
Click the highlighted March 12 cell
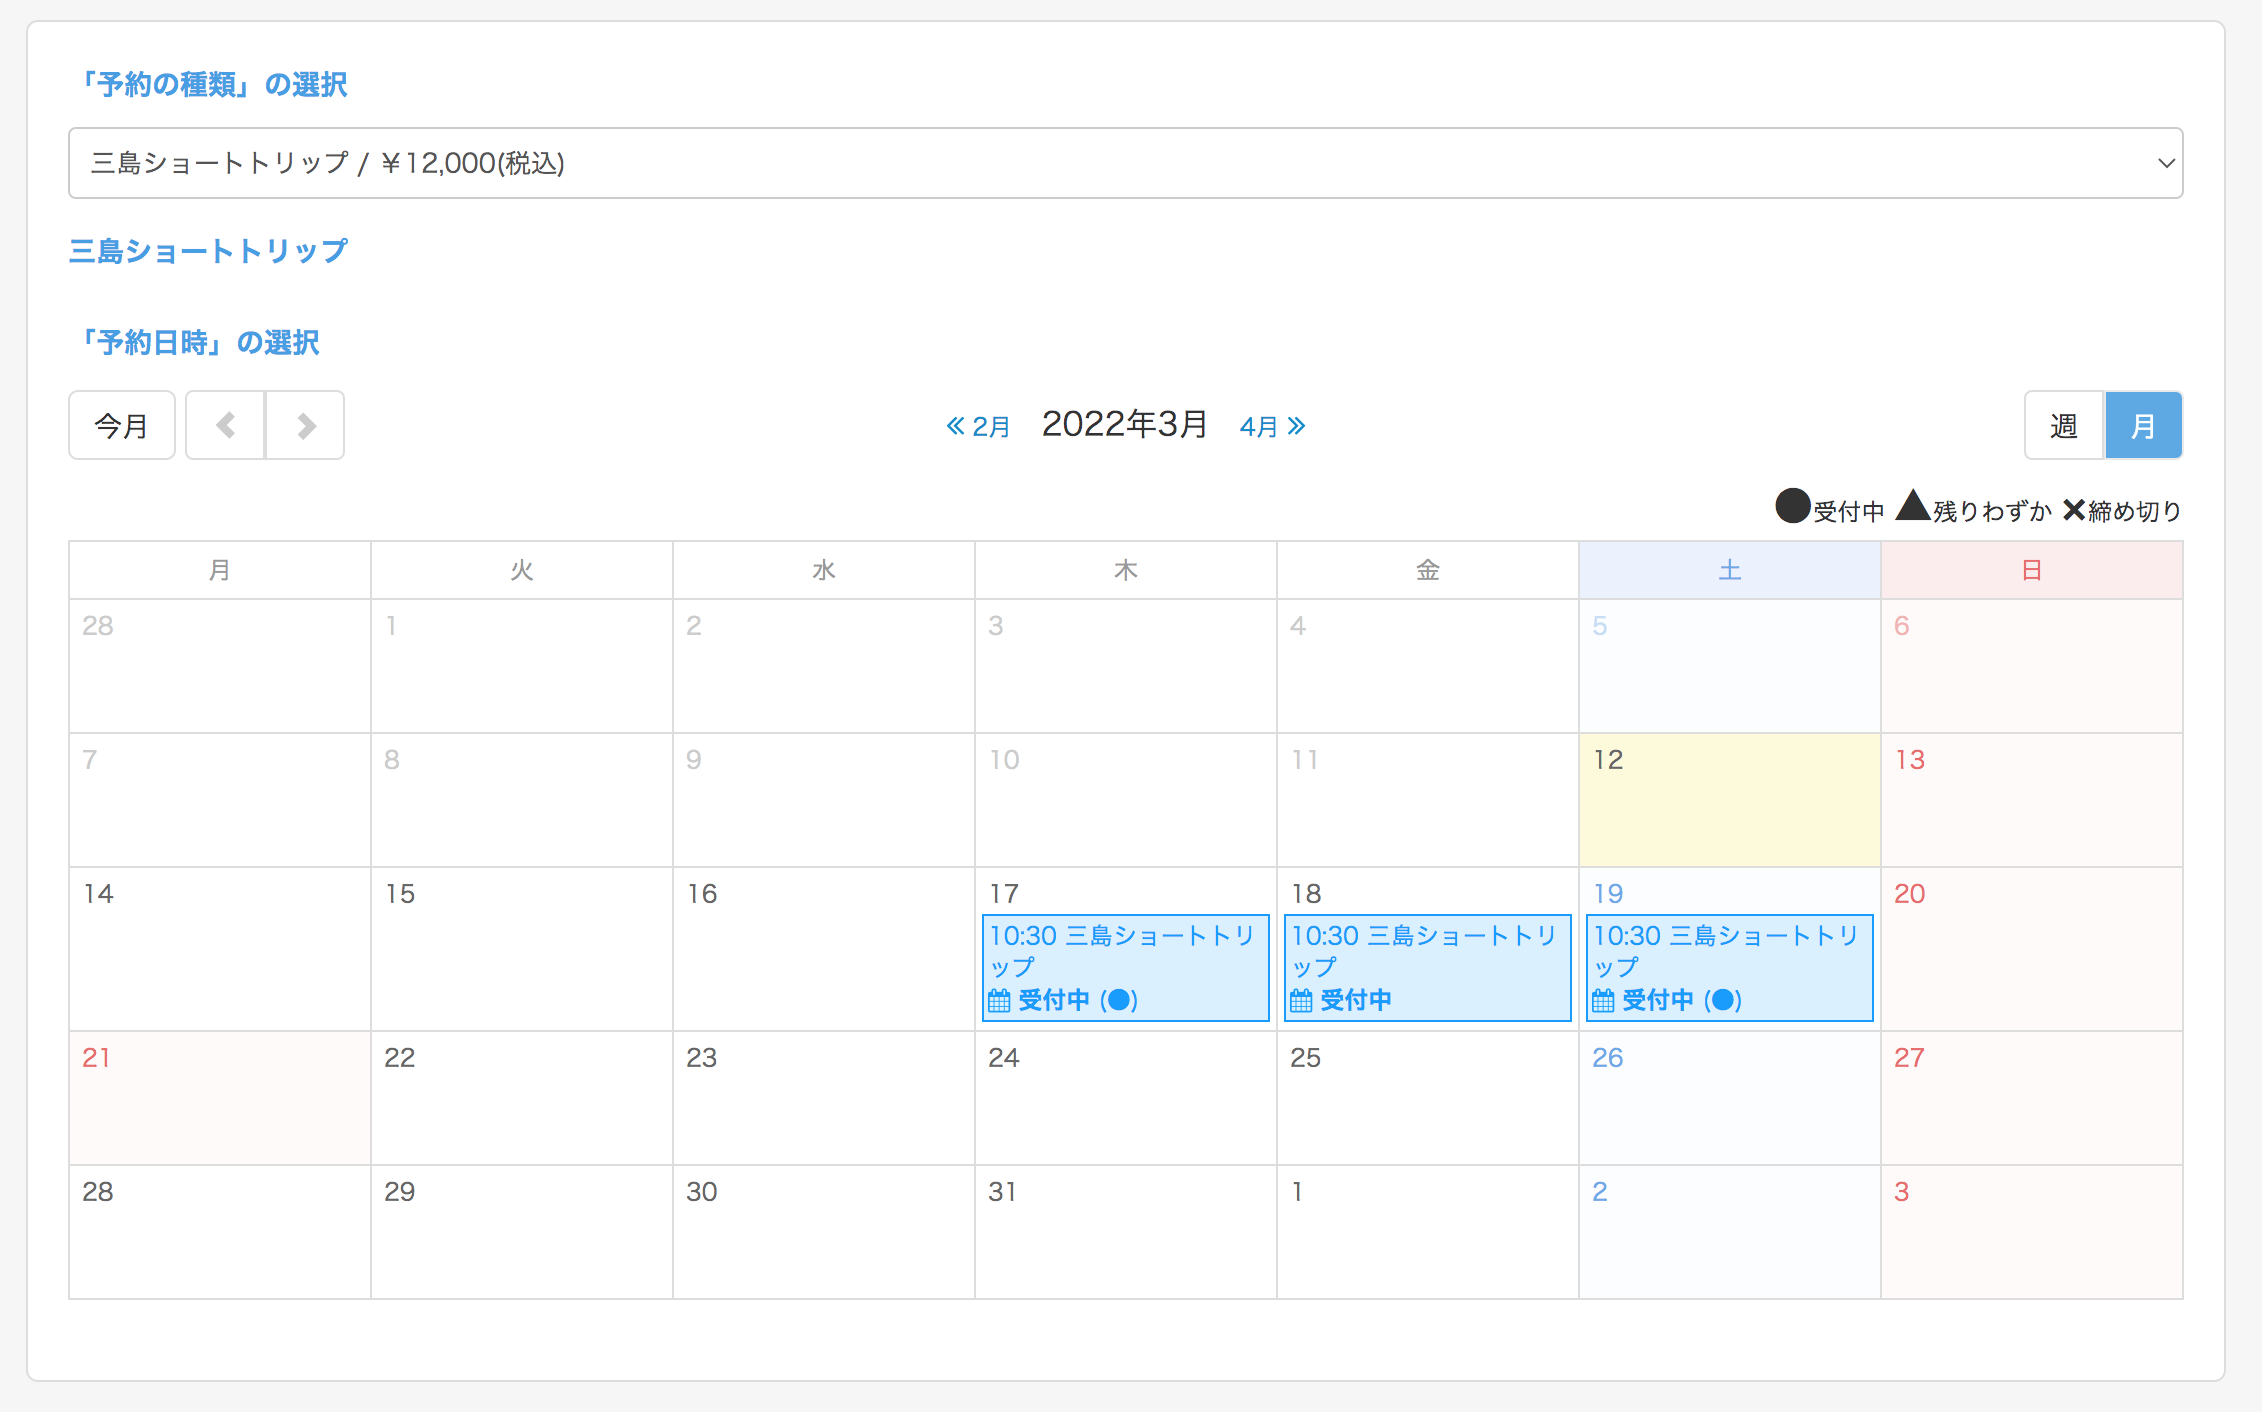click(1729, 800)
